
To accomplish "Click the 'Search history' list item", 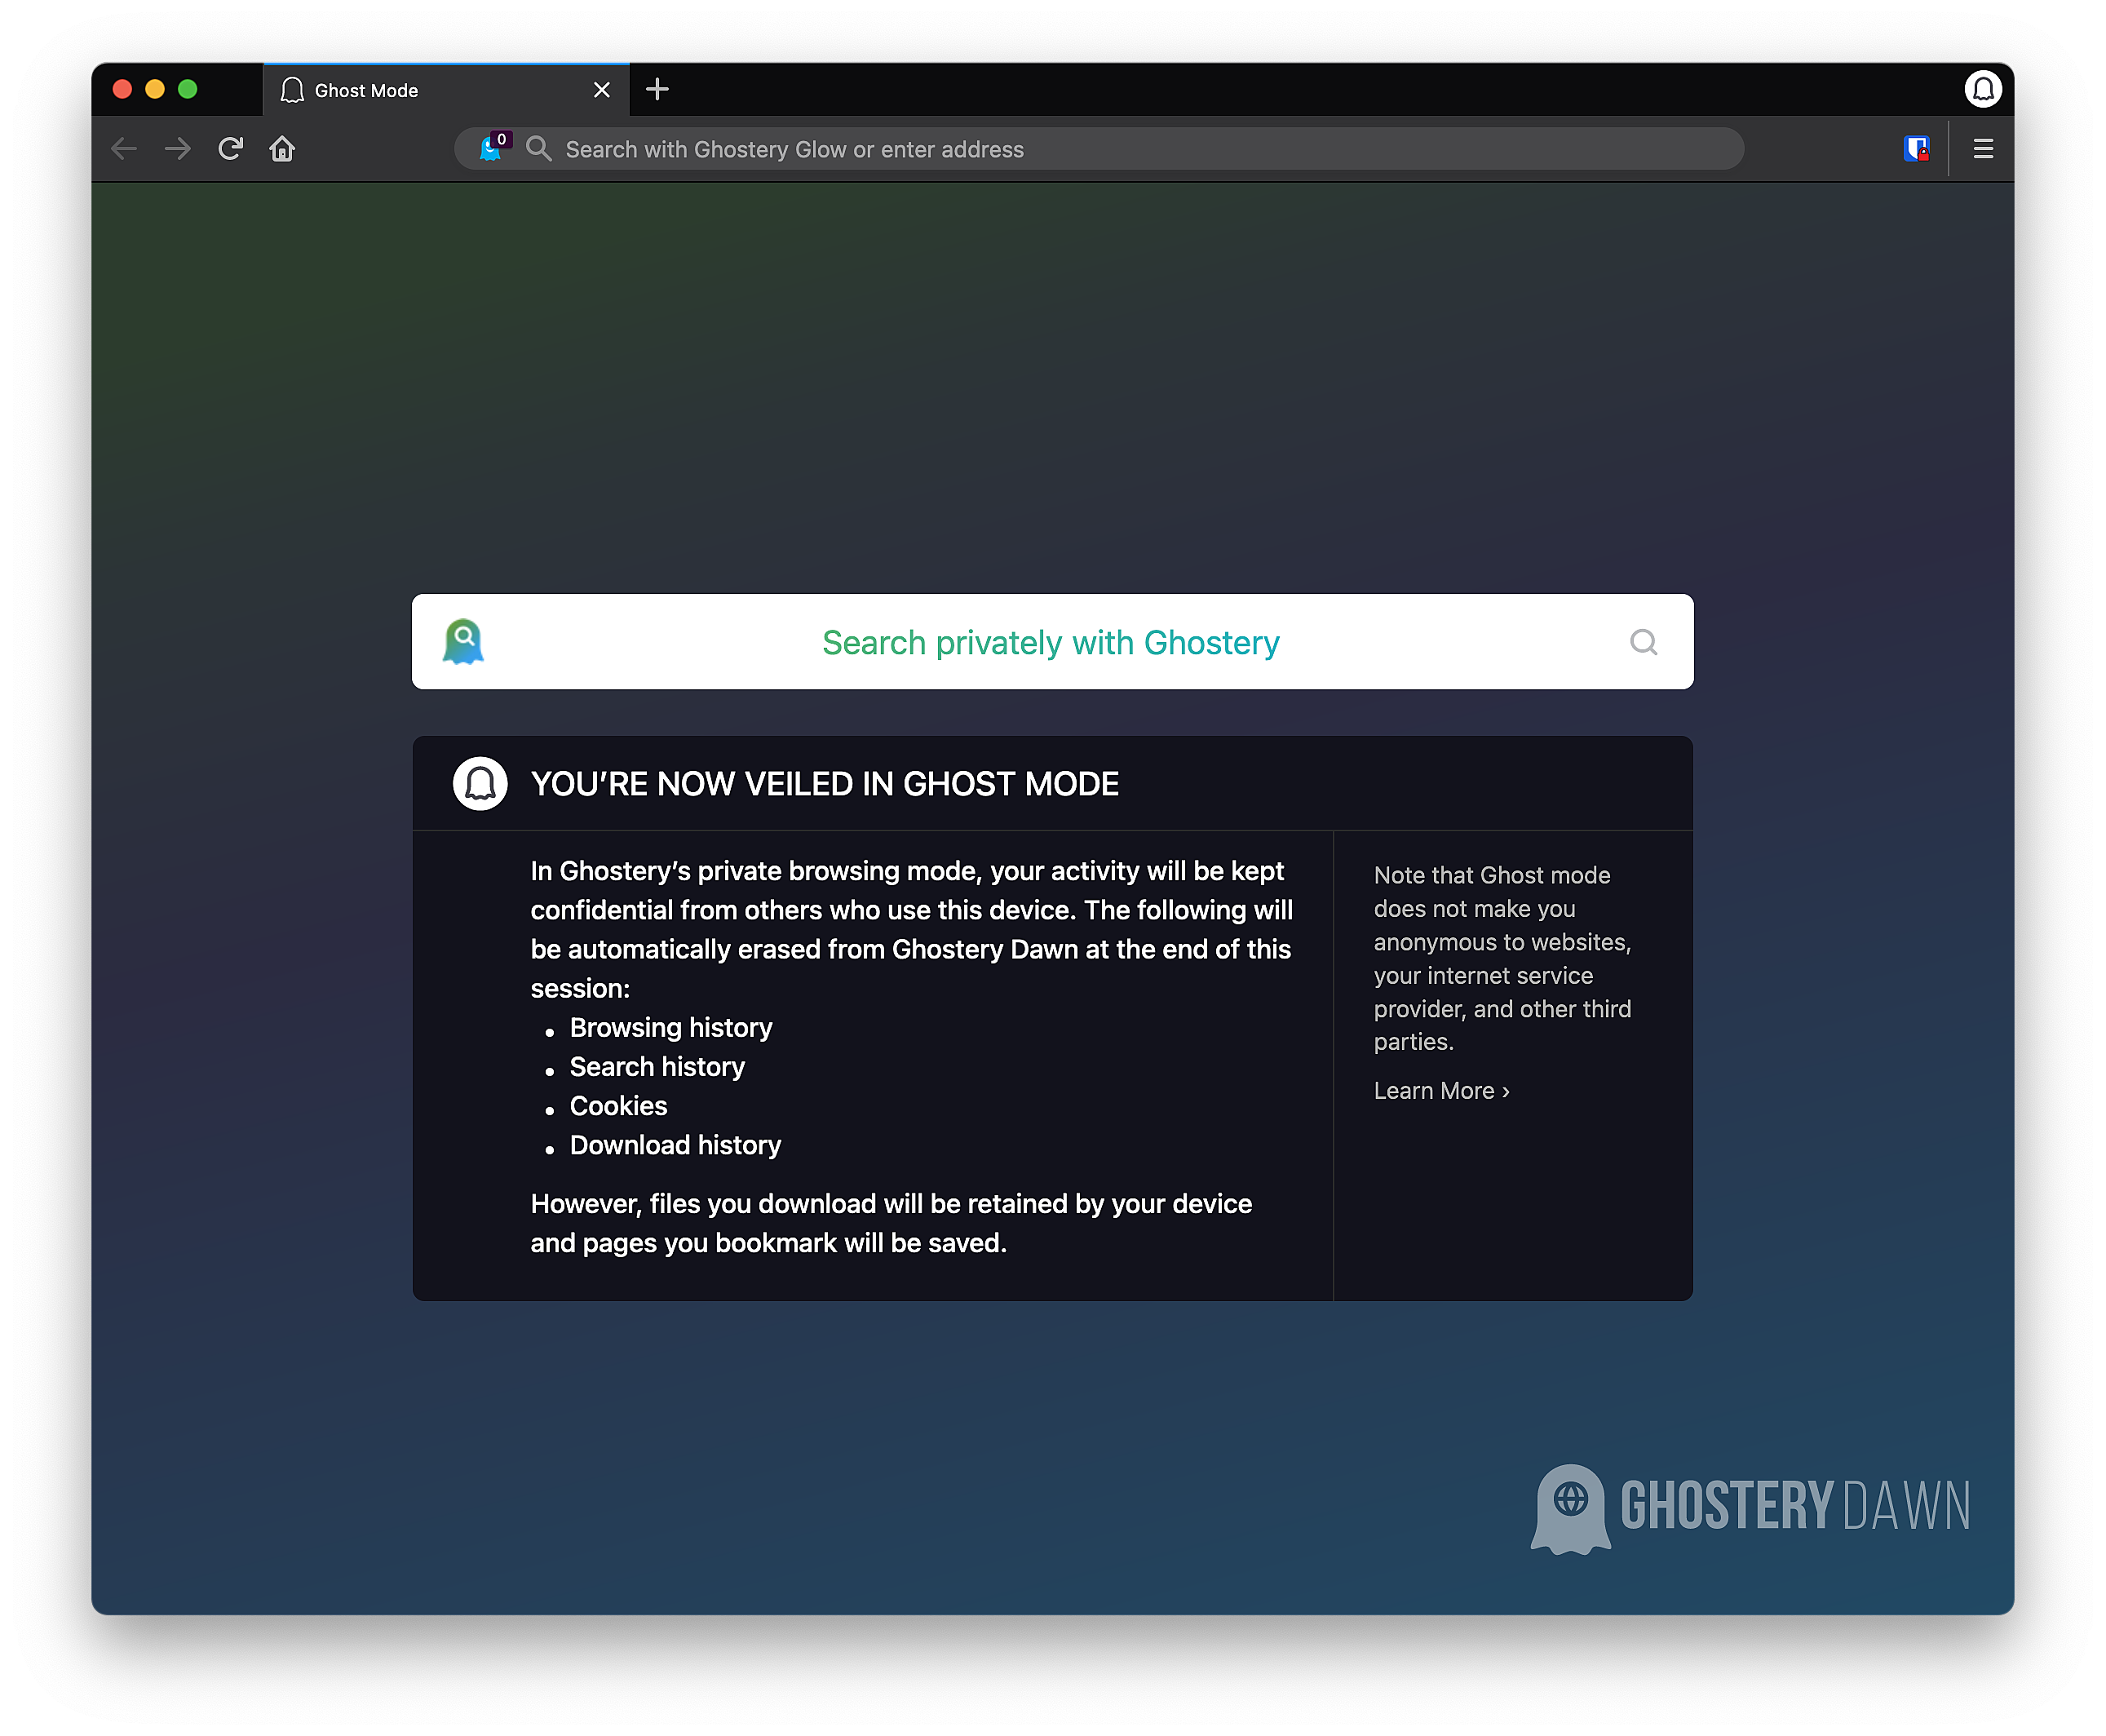I will (x=657, y=1066).
